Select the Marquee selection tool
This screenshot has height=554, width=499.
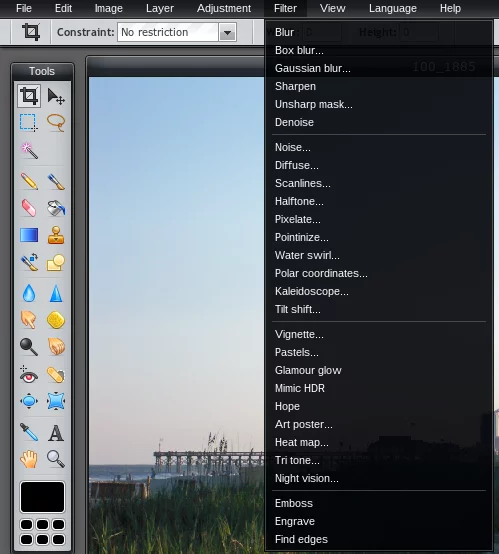point(29,123)
